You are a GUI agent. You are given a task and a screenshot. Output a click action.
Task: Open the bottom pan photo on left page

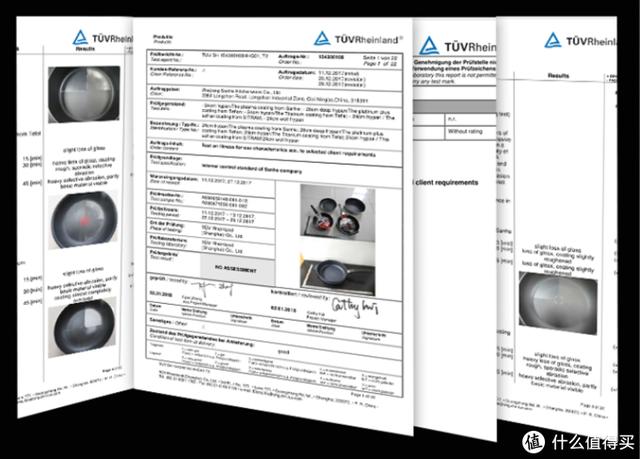(82, 328)
